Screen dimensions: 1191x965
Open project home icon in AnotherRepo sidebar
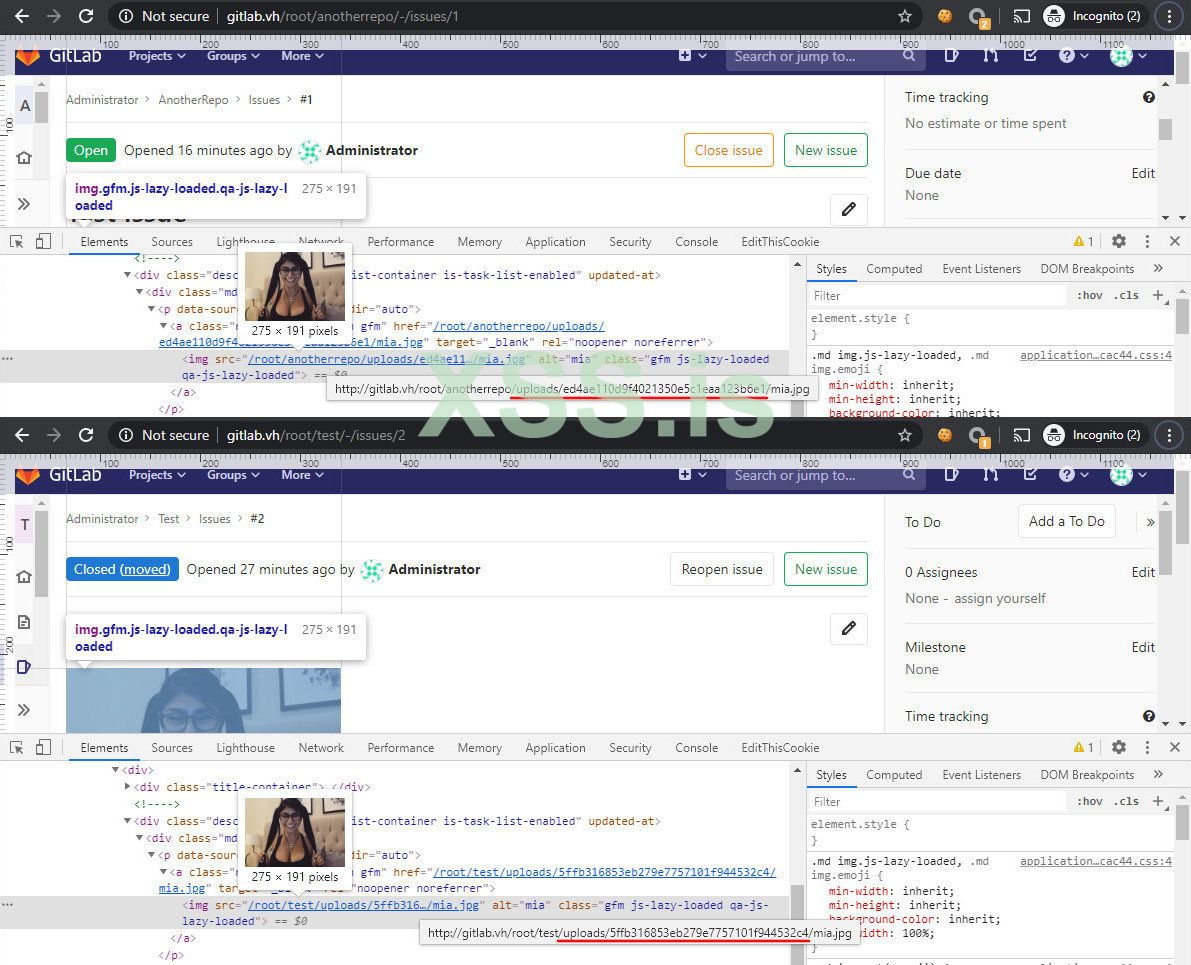click(24, 157)
